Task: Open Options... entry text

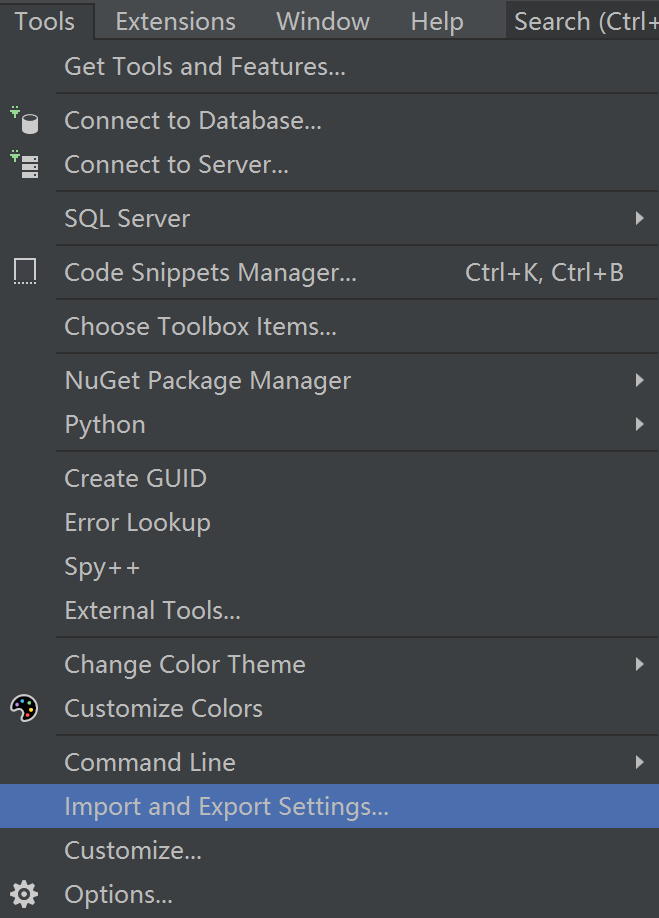Action: point(118,895)
